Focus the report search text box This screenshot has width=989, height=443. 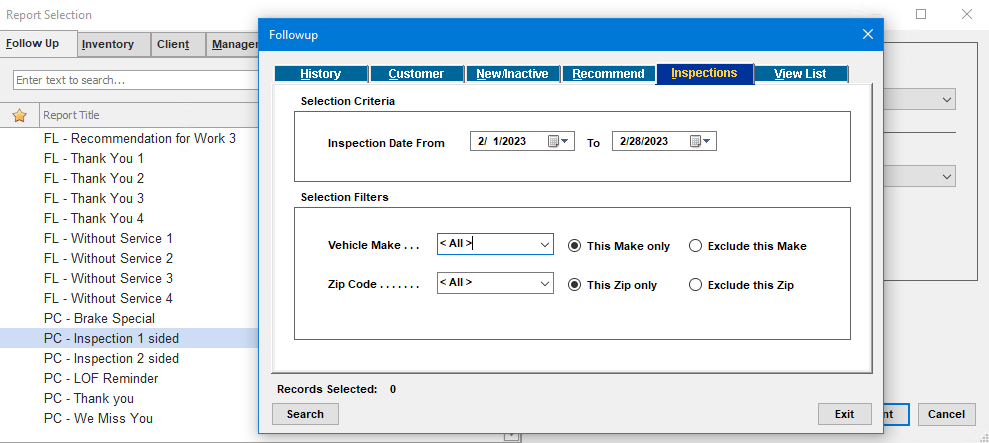pyautogui.click(x=136, y=80)
